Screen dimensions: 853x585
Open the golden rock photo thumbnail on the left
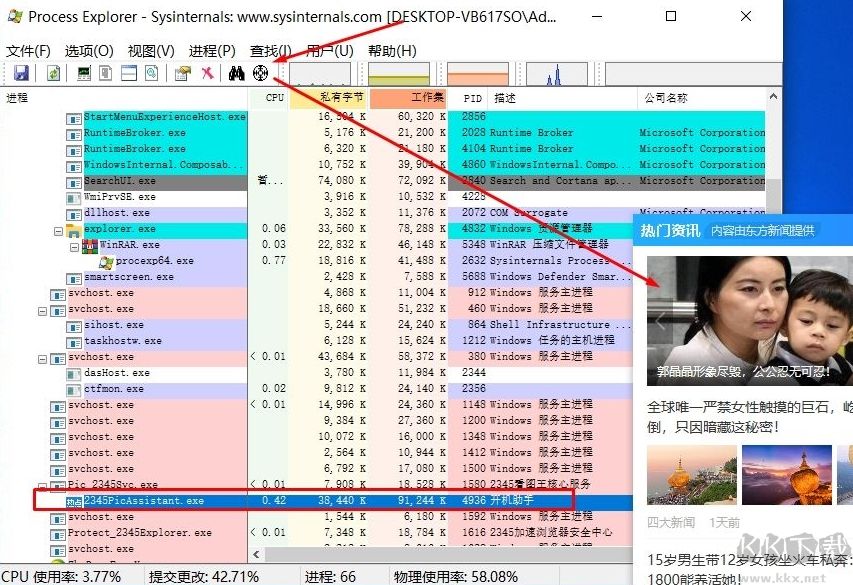click(691, 475)
